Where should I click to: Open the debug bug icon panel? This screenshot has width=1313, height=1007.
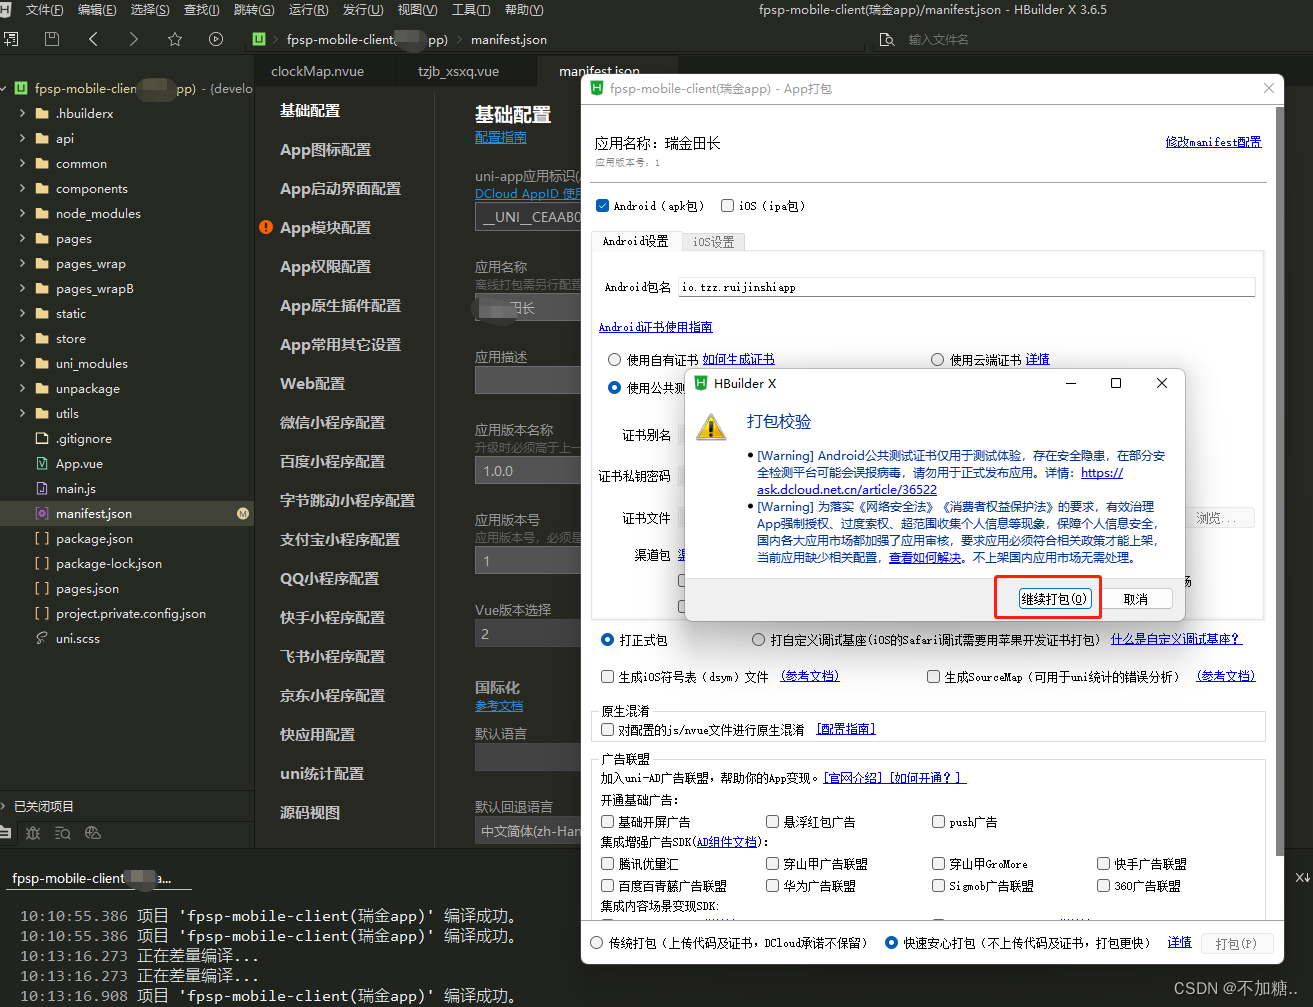point(33,833)
